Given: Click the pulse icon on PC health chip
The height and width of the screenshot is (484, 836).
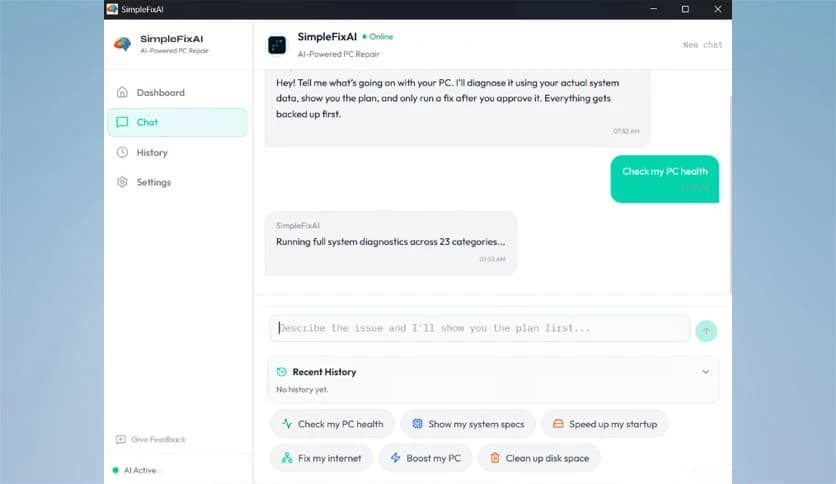Looking at the screenshot, I should click(287, 424).
